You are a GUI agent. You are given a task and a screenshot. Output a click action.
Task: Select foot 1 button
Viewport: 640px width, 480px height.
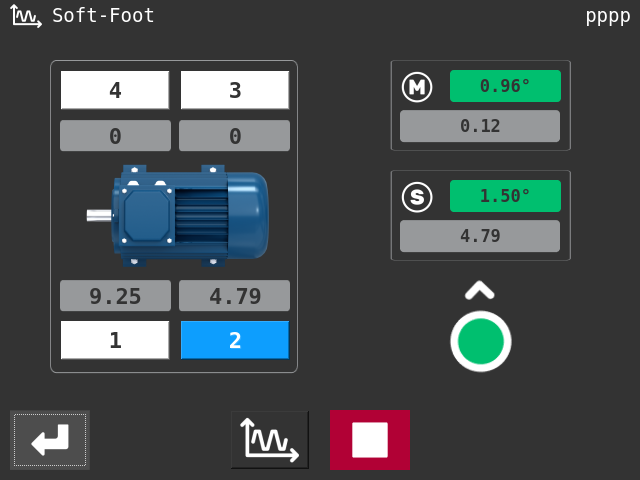(115, 340)
